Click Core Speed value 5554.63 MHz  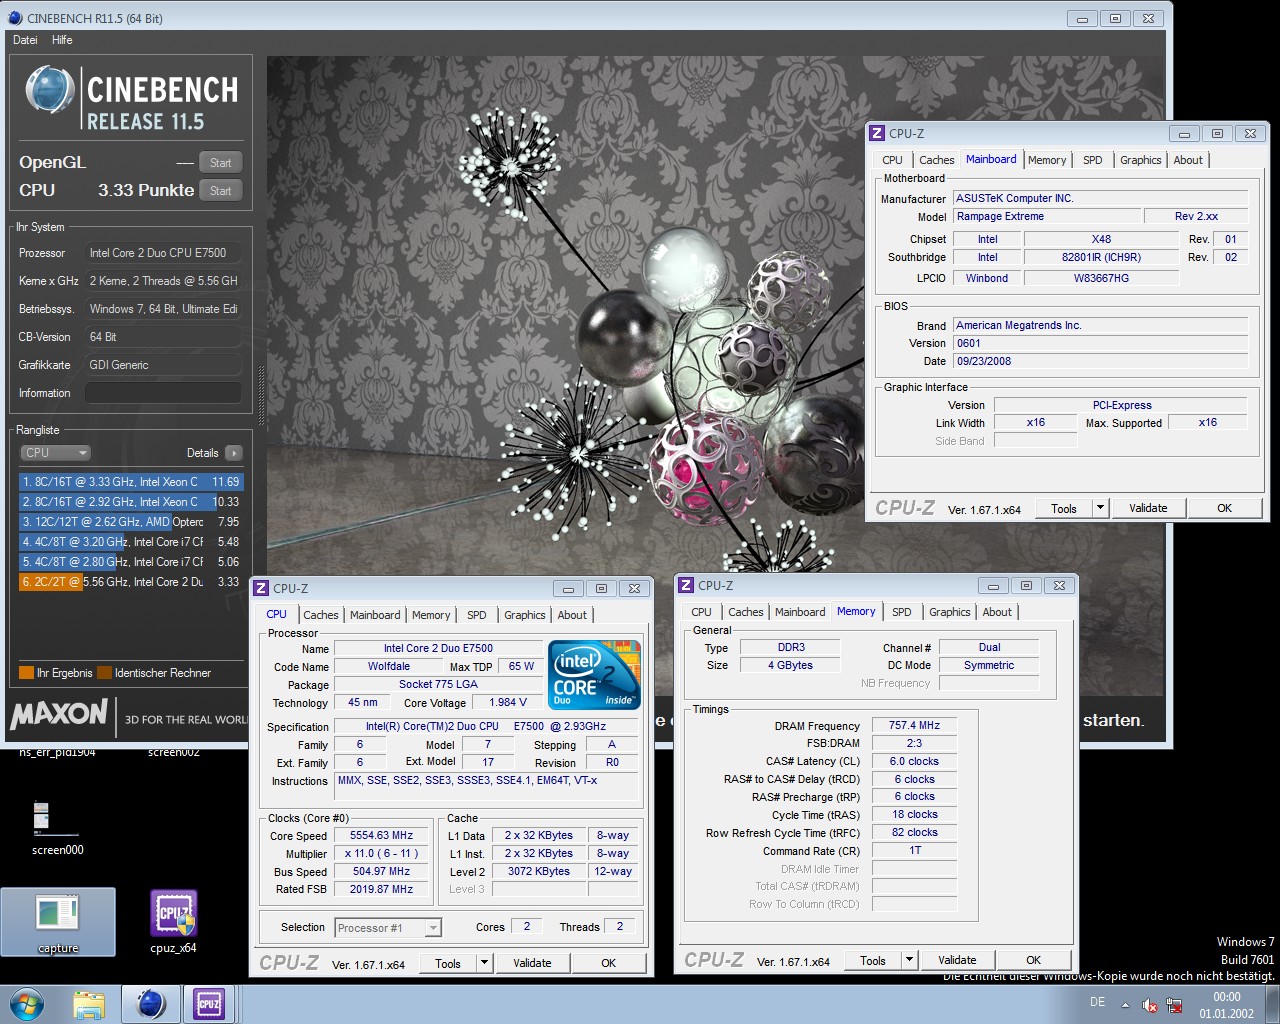click(x=381, y=835)
